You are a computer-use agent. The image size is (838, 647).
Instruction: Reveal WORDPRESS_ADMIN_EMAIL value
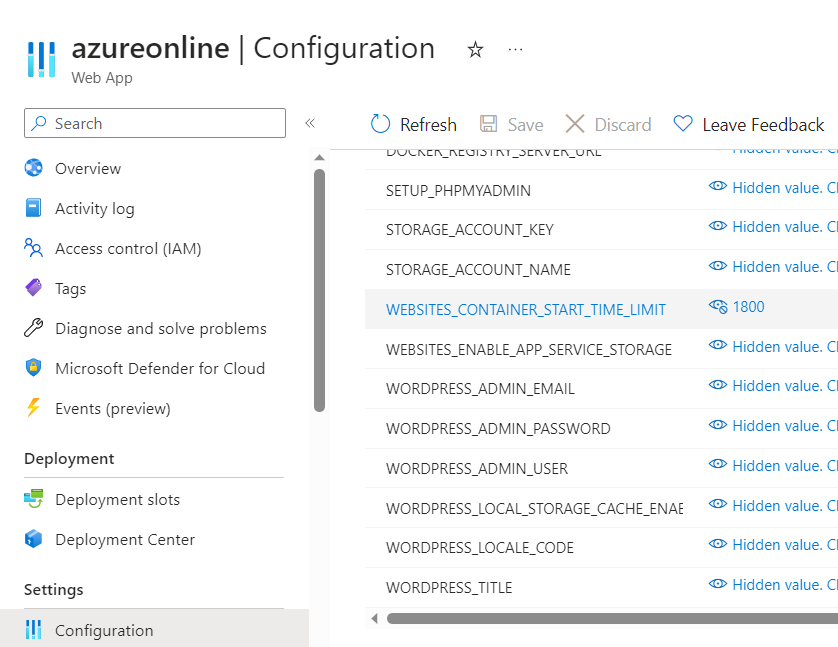[718, 385]
